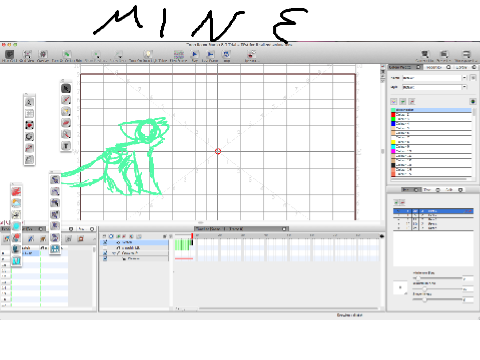Image resolution: width=480 pixels, height=360 pixels.
Task: Select the Text tool marked with T
Action: [x=66, y=146]
